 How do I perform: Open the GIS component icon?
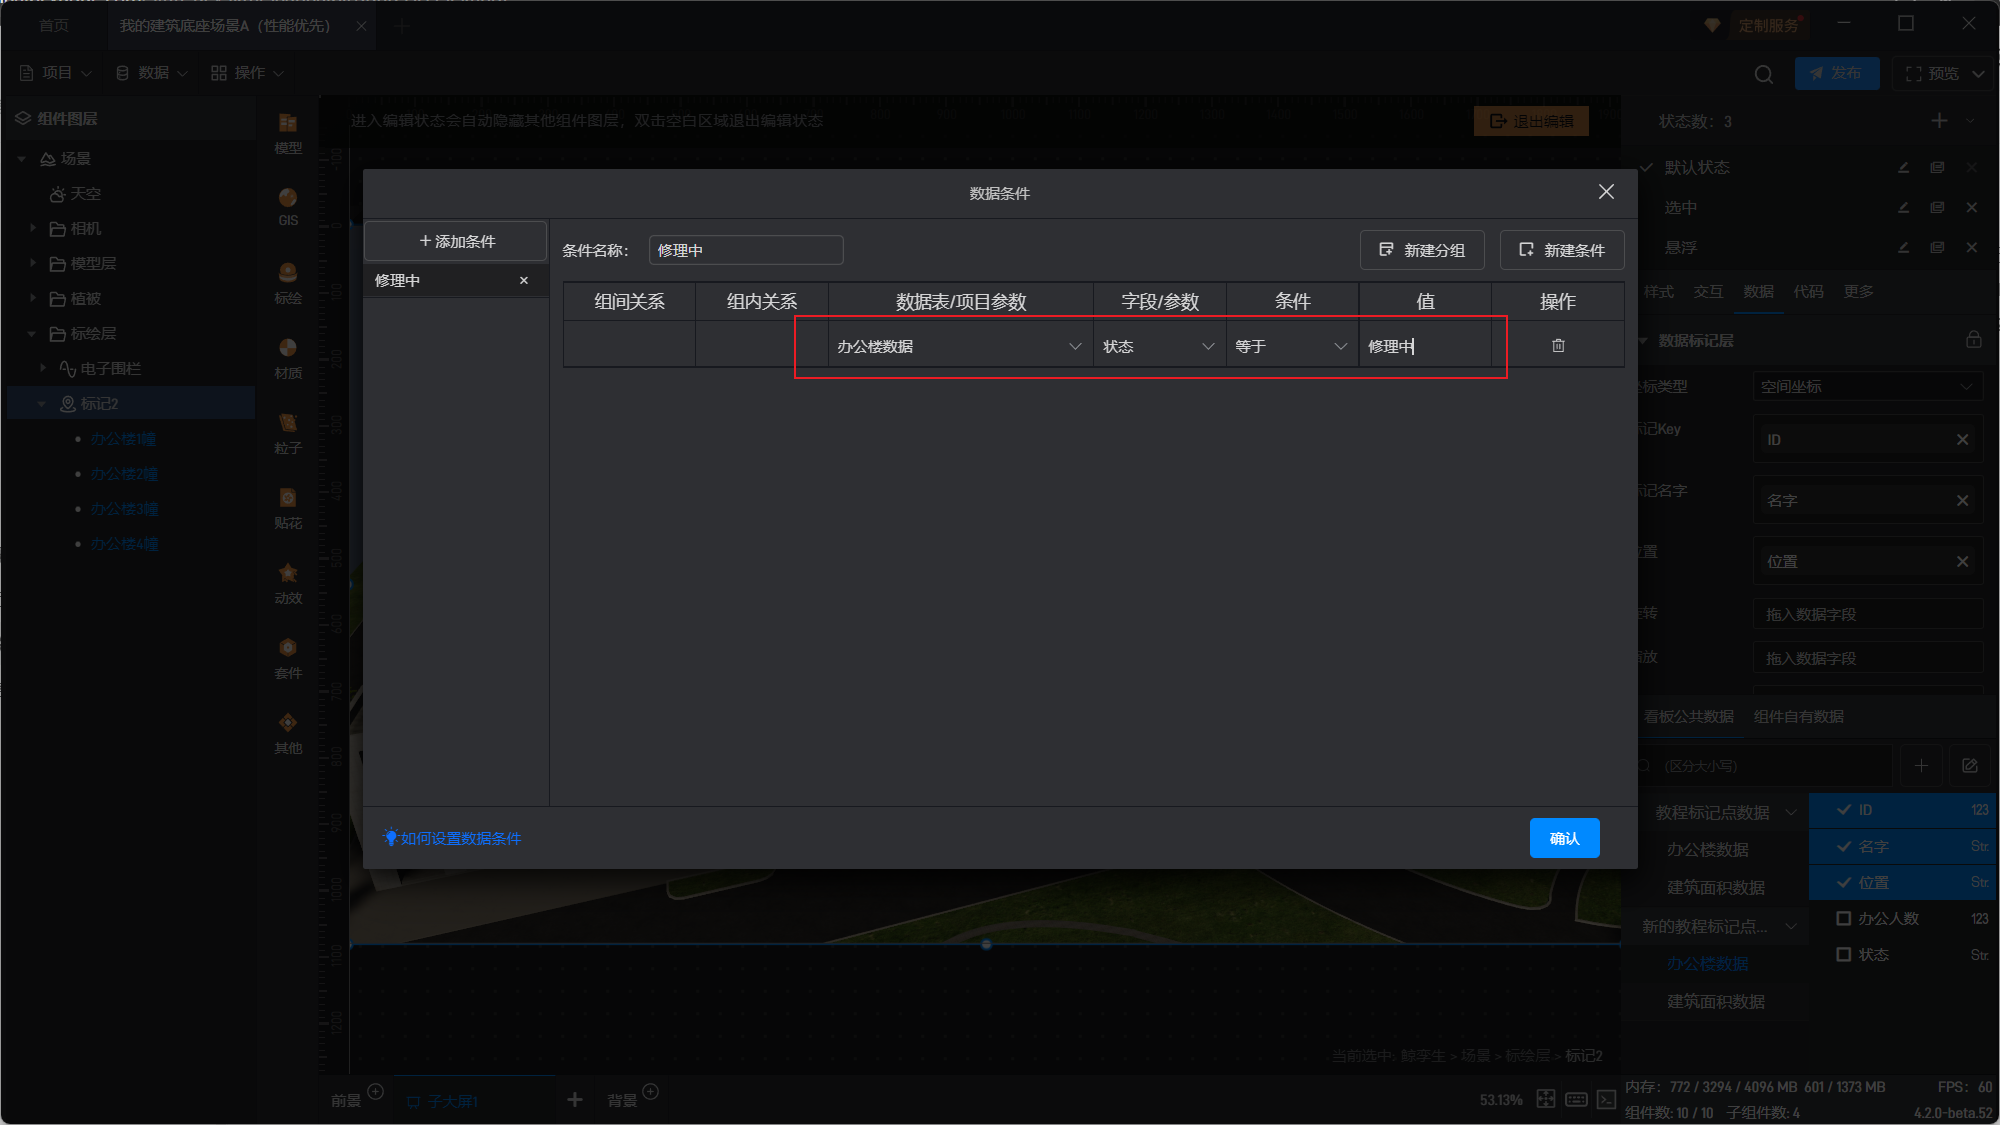[x=288, y=206]
